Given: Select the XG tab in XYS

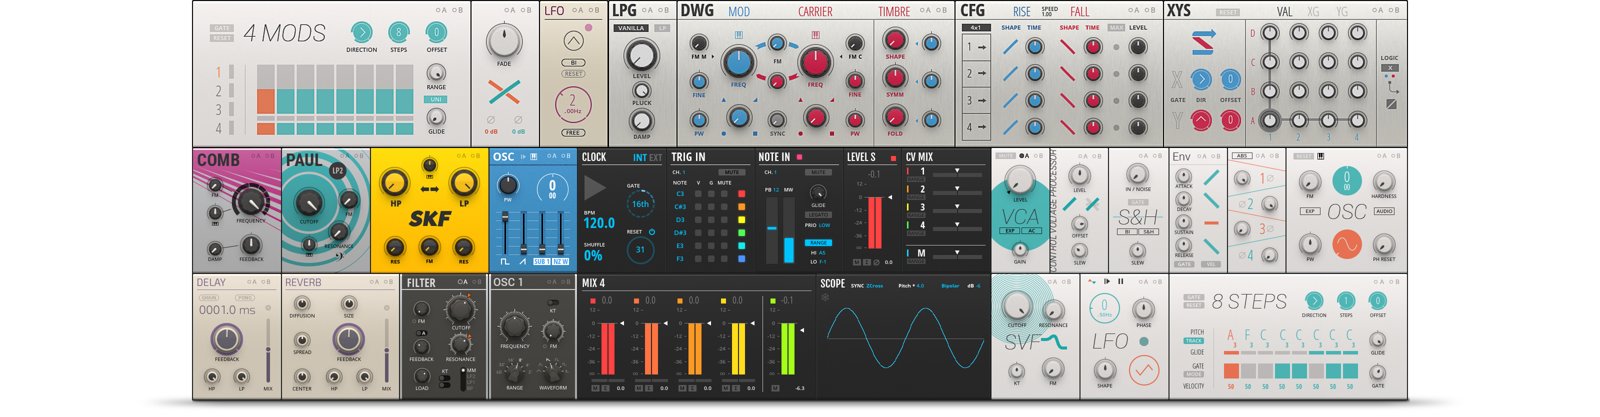Looking at the screenshot, I should [1313, 12].
